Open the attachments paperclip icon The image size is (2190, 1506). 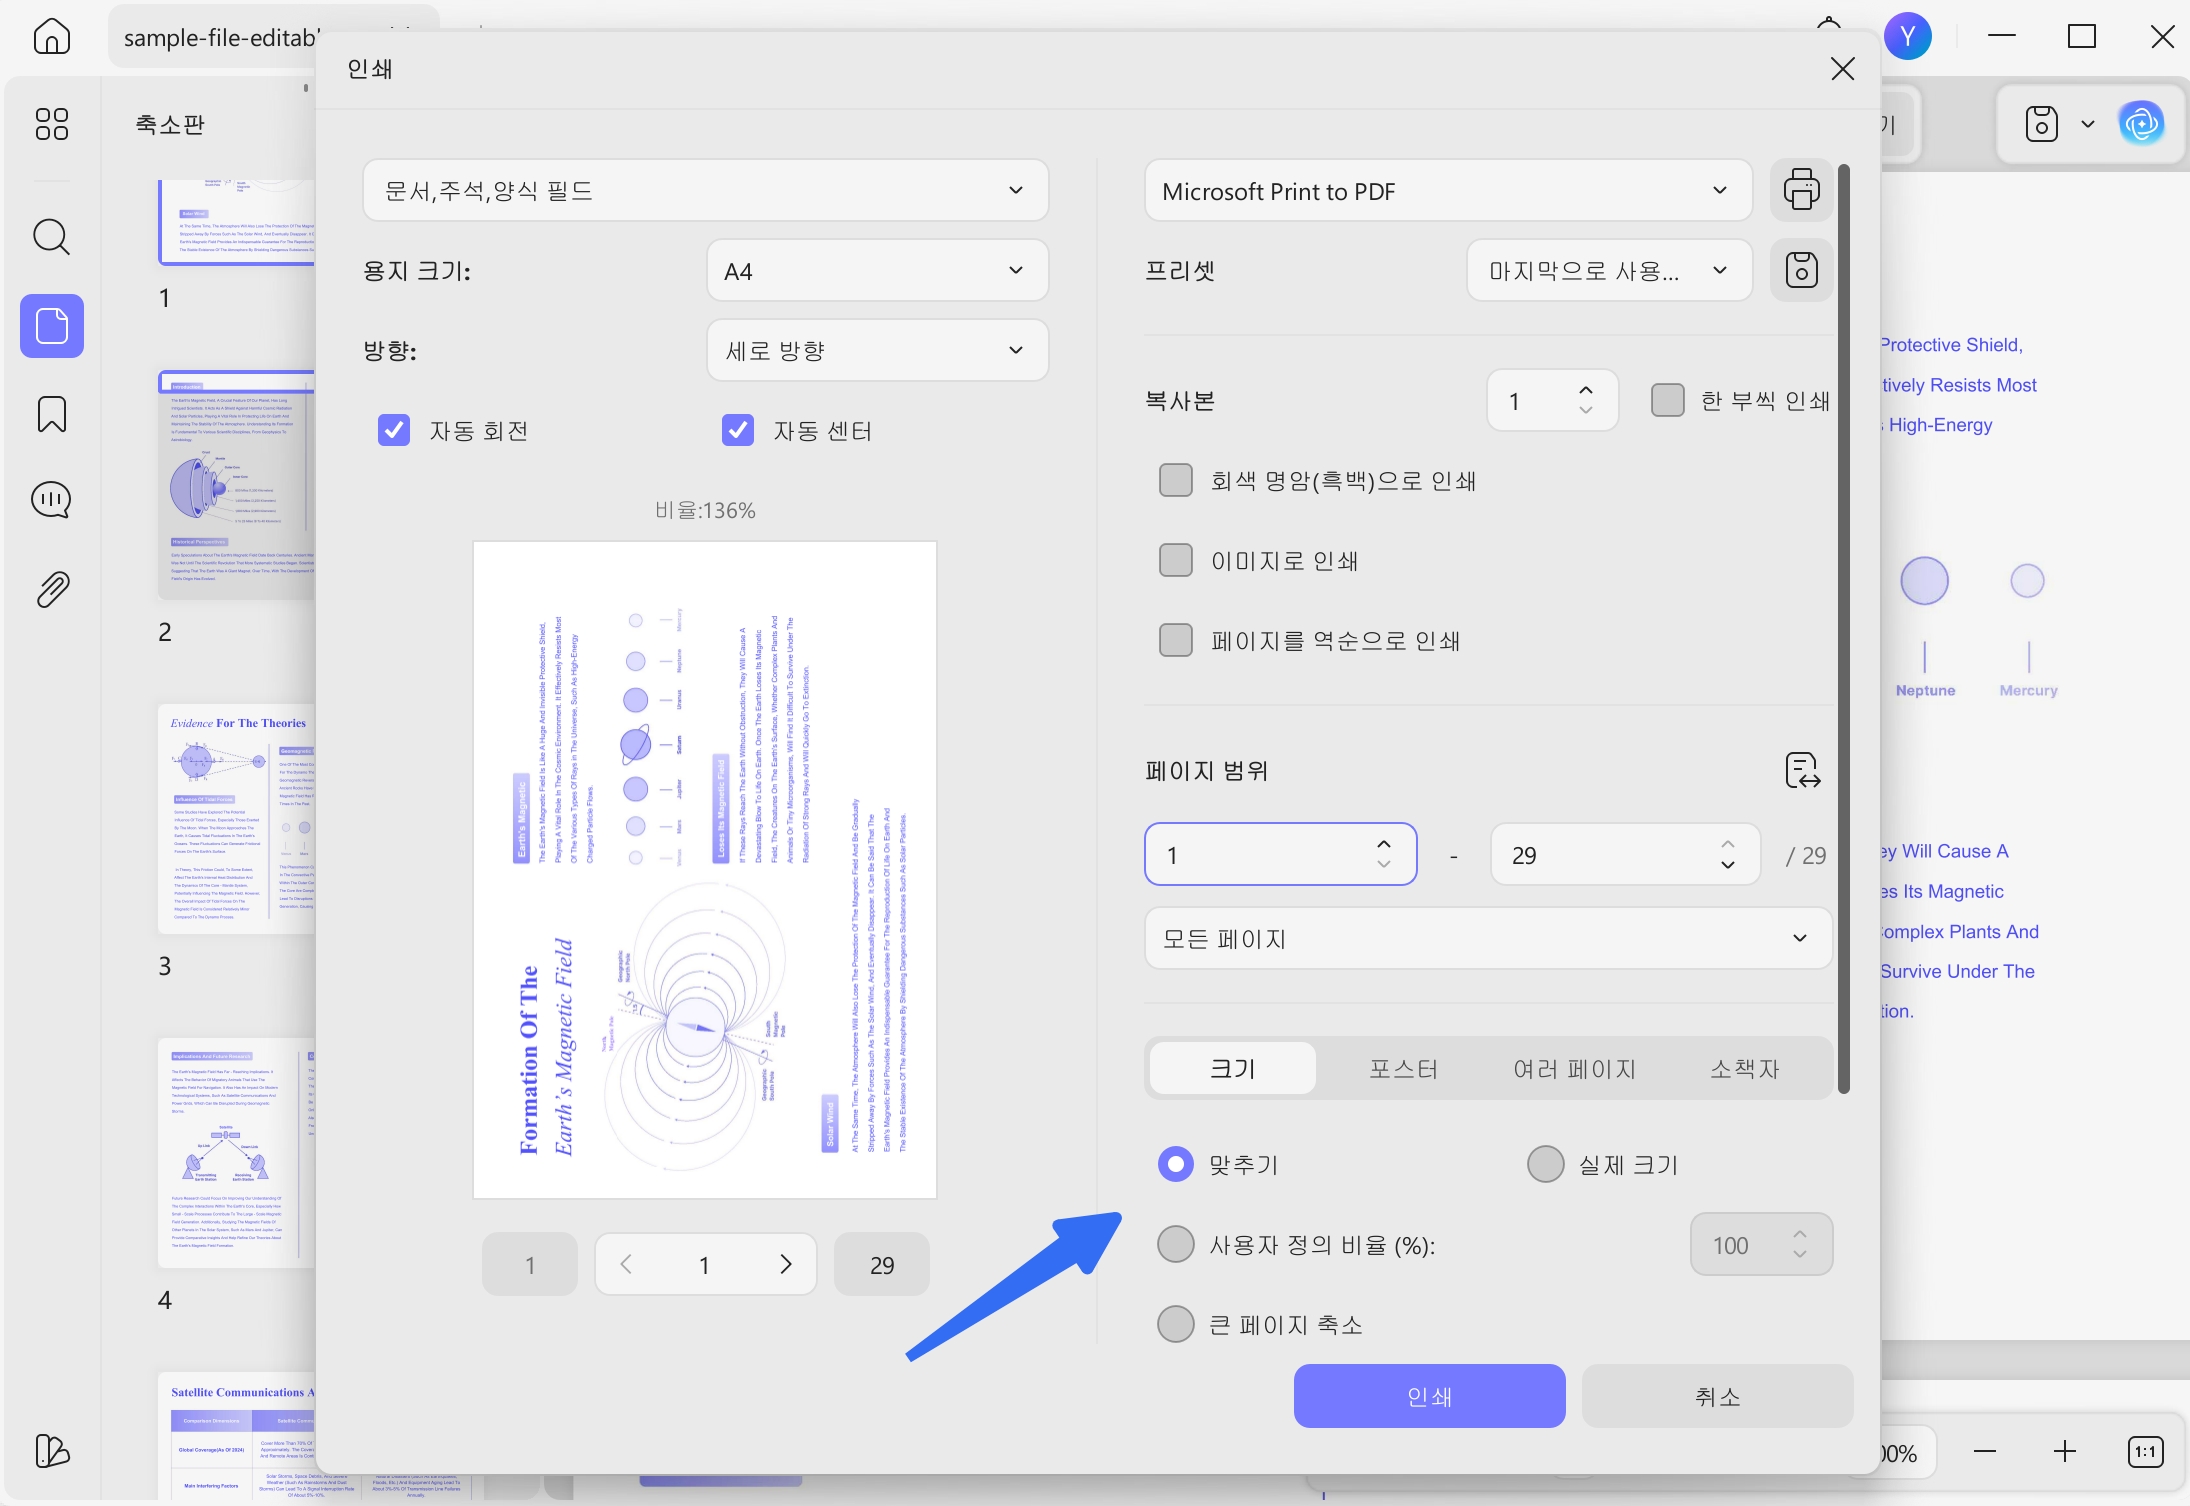[52, 590]
